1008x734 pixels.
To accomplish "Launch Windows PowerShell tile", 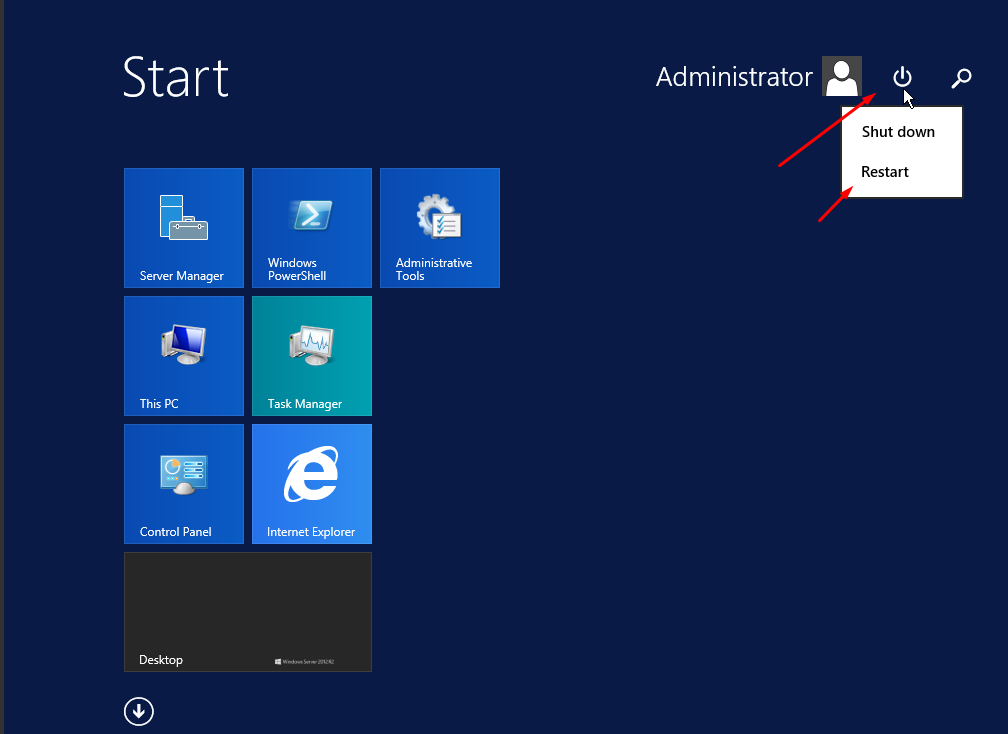I will coord(312,228).
